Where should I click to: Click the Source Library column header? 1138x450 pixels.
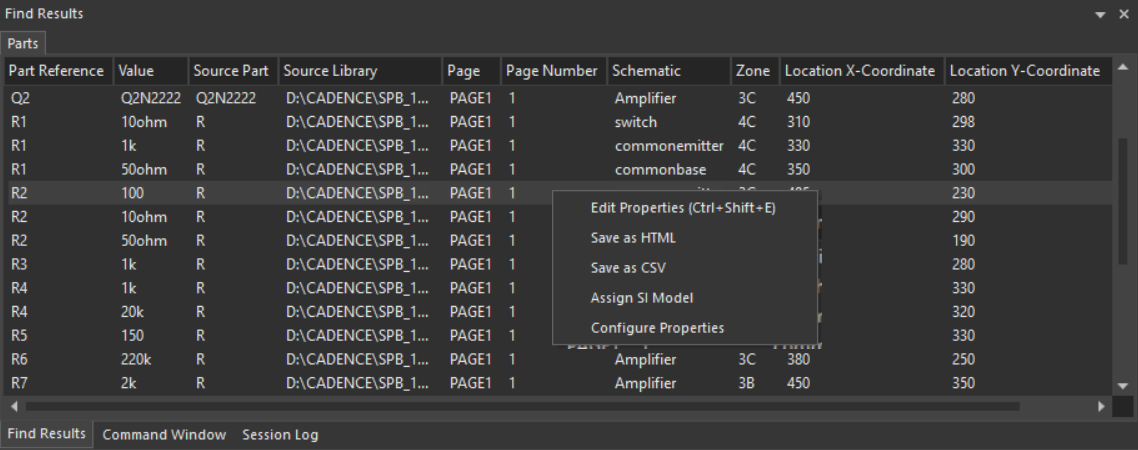pyautogui.click(x=330, y=71)
